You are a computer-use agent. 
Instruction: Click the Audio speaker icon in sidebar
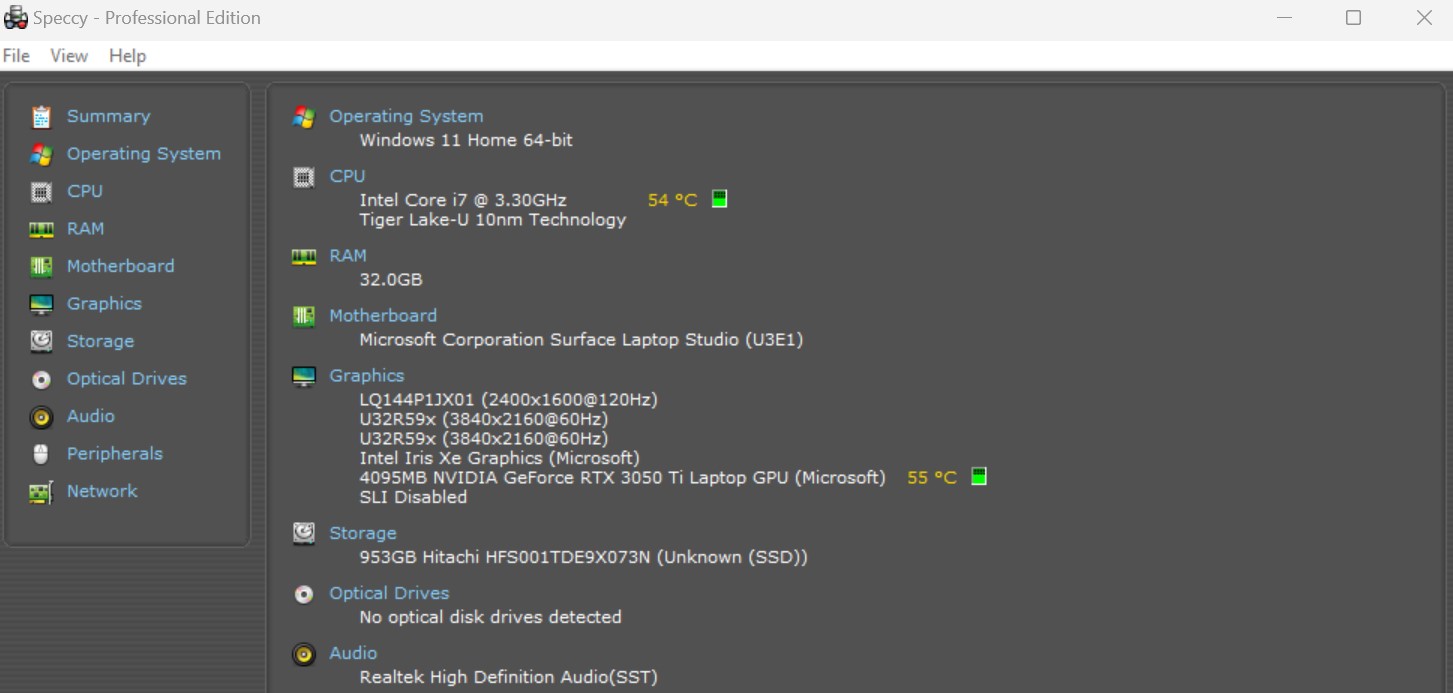point(41,416)
